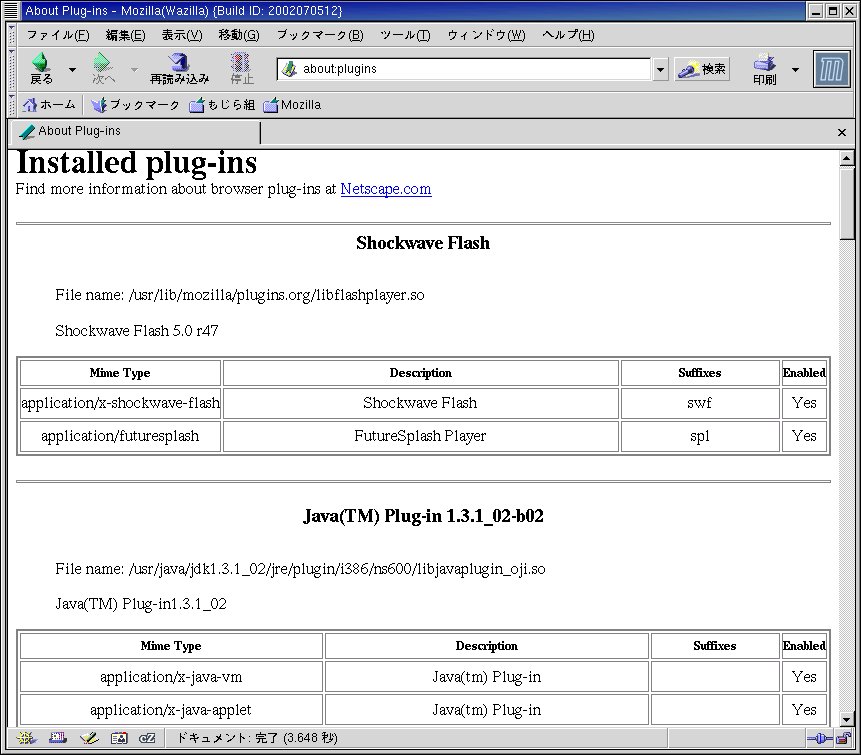Select application/futuresplash cell

point(120,437)
